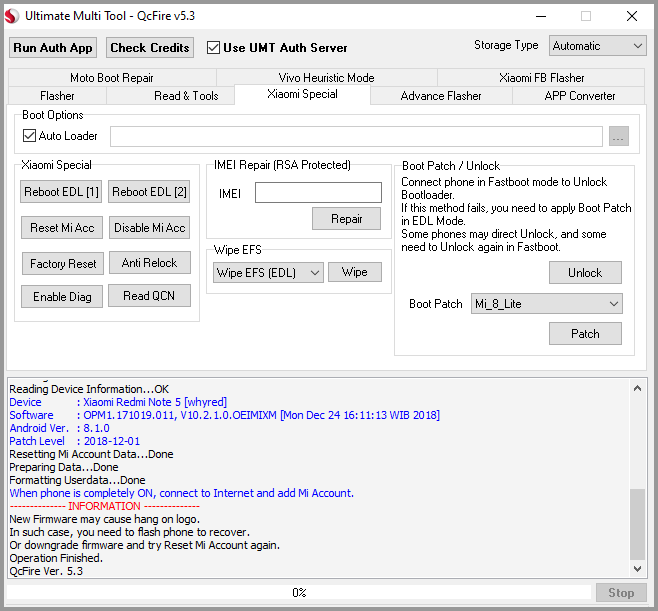Uncheck the Auto Loader checkbox
The width and height of the screenshot is (658, 611).
tap(29, 136)
